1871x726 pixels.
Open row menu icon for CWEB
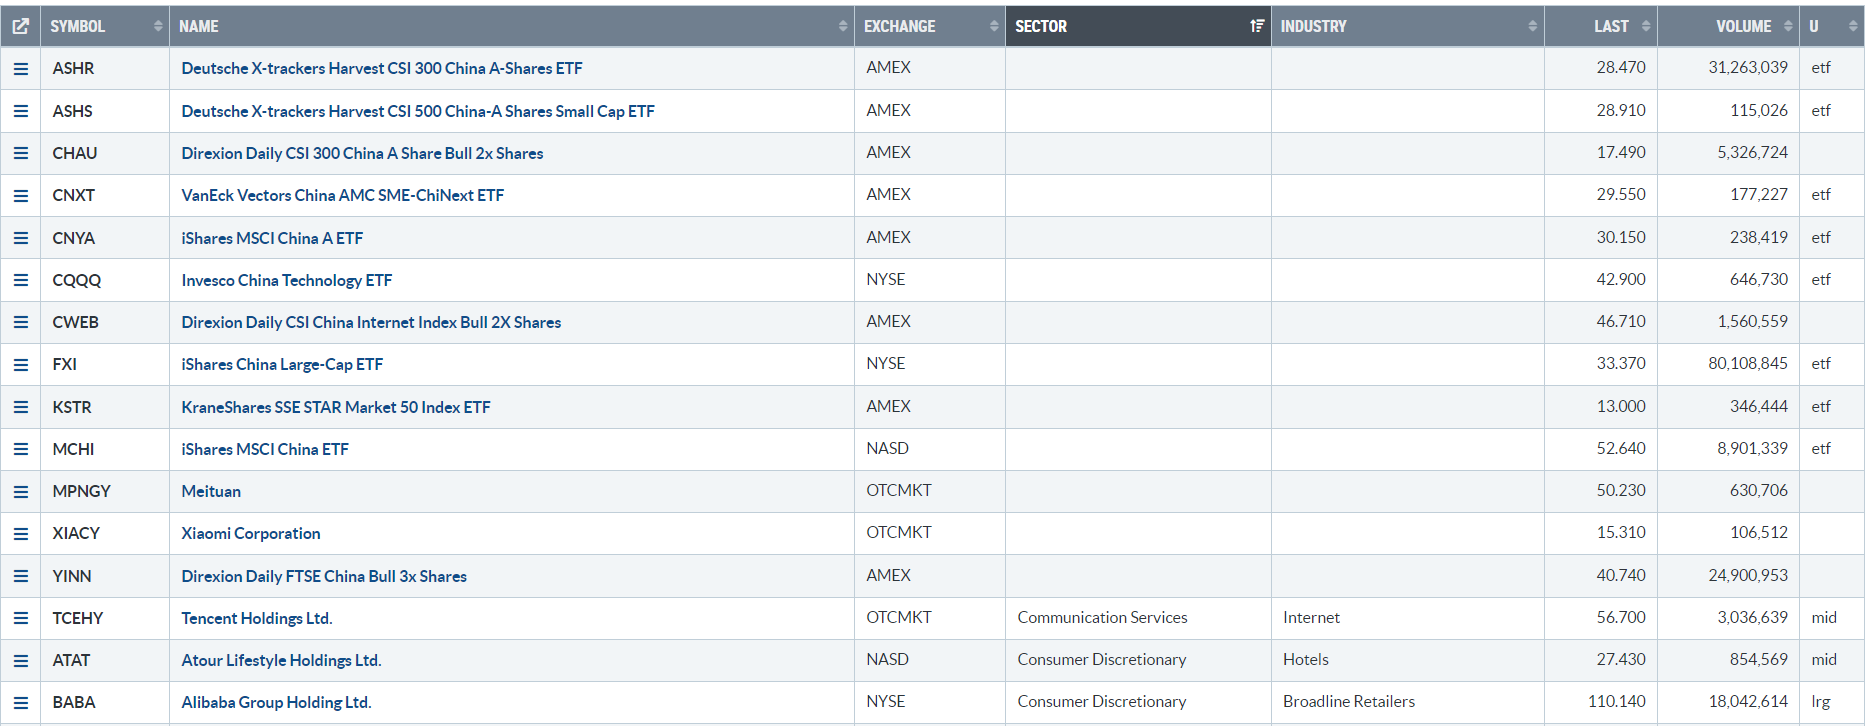[20, 322]
